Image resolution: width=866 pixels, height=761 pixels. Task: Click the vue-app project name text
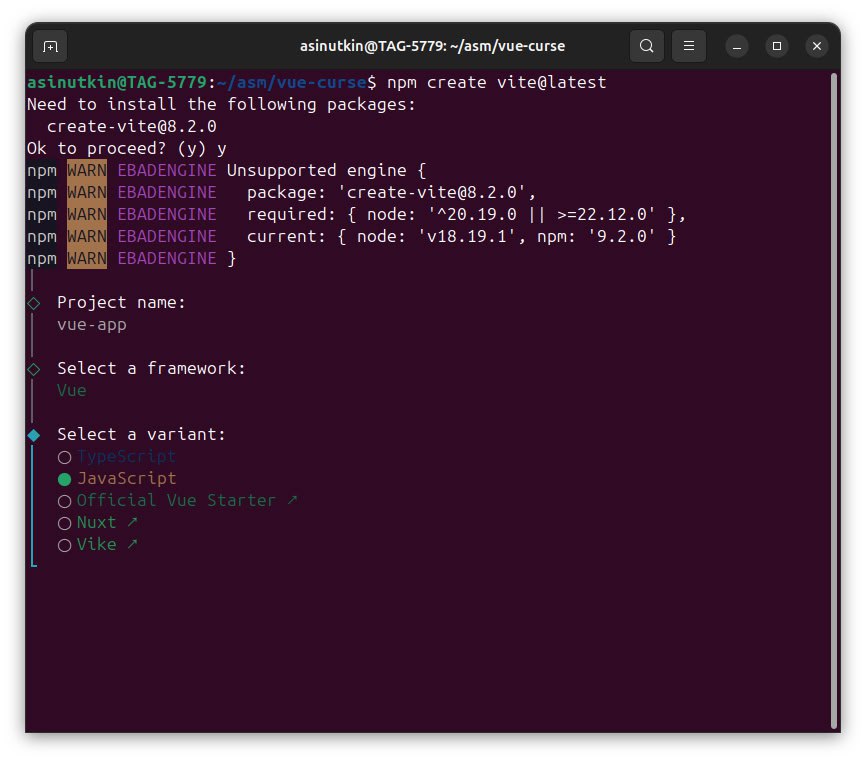point(92,325)
